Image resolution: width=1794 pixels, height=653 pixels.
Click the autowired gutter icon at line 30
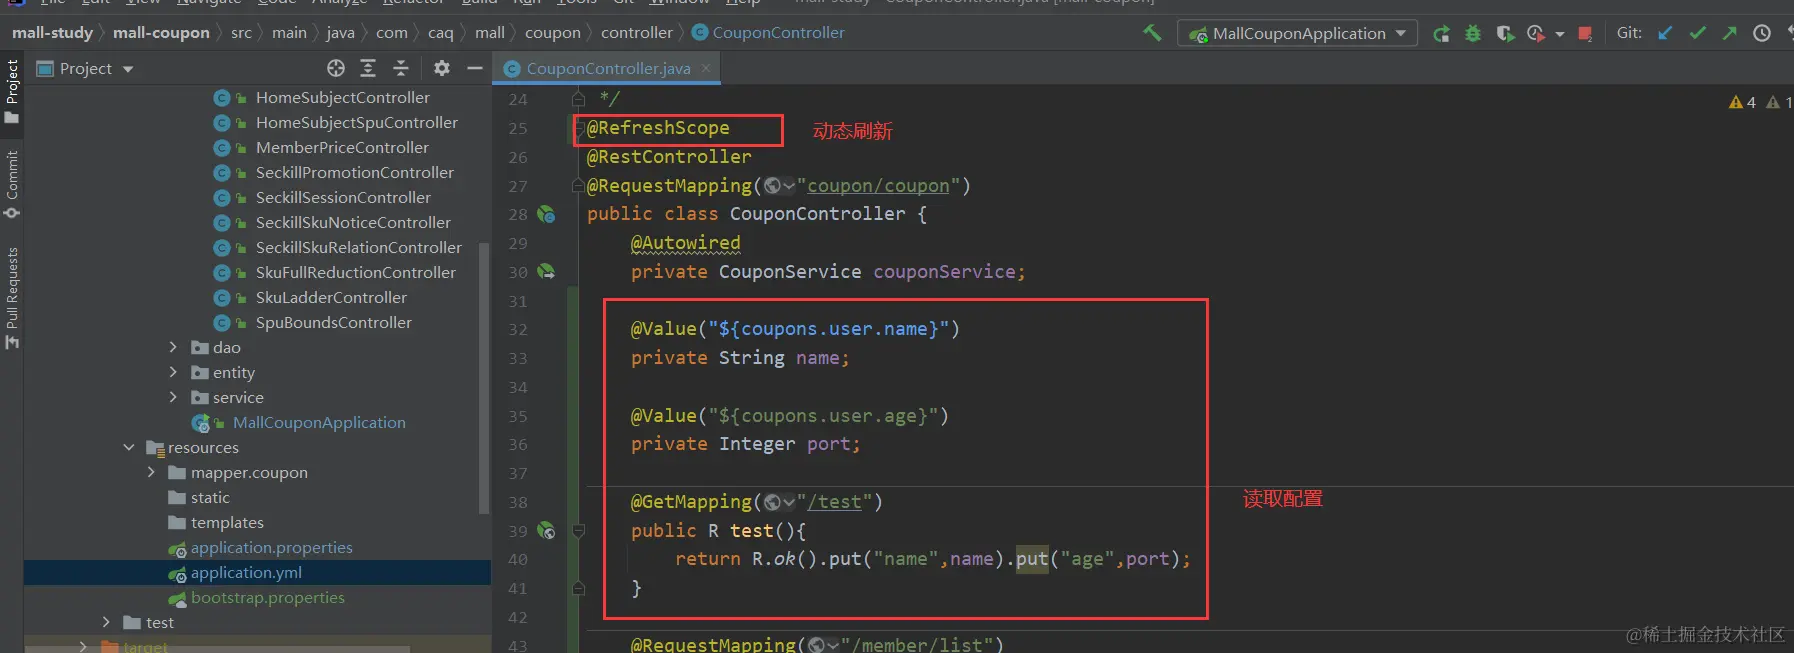click(x=546, y=271)
